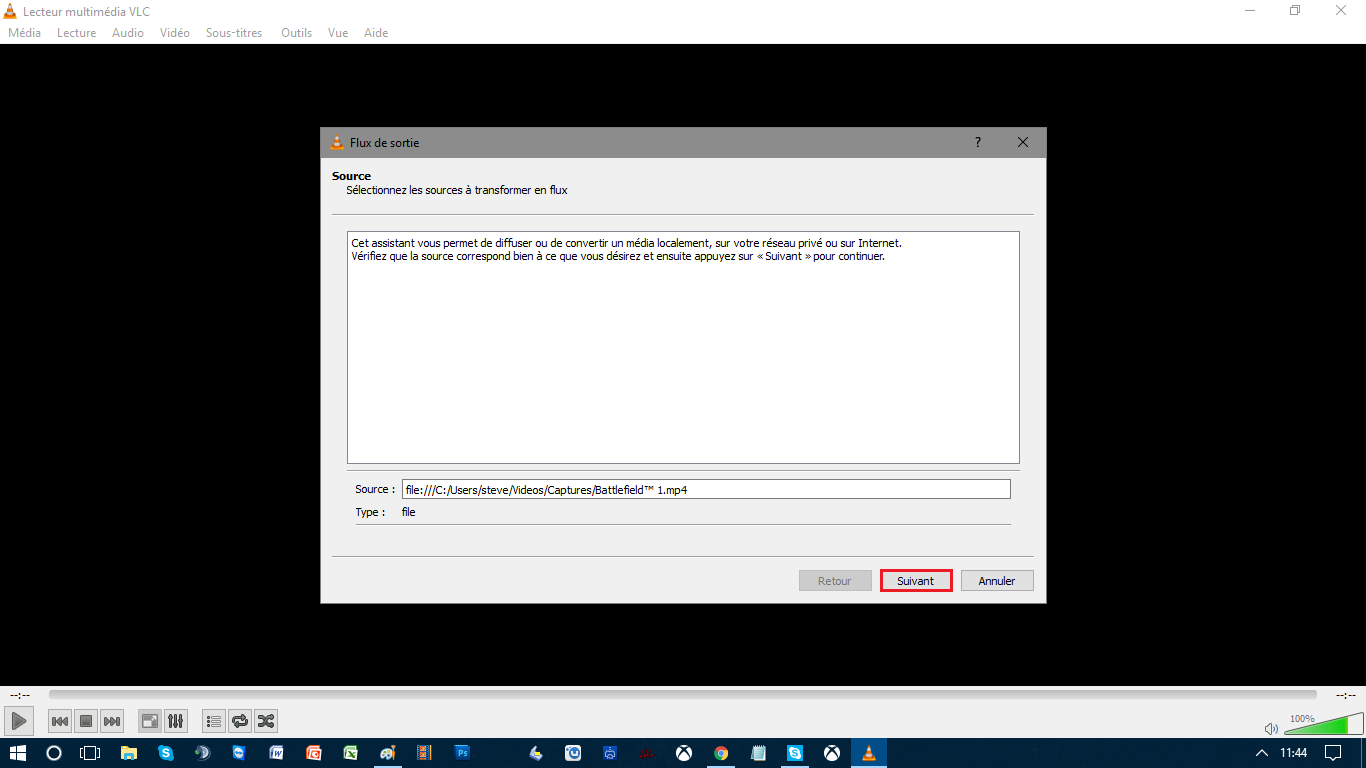Stop playback with the square stop icon
The image size is (1366, 768).
[86, 721]
